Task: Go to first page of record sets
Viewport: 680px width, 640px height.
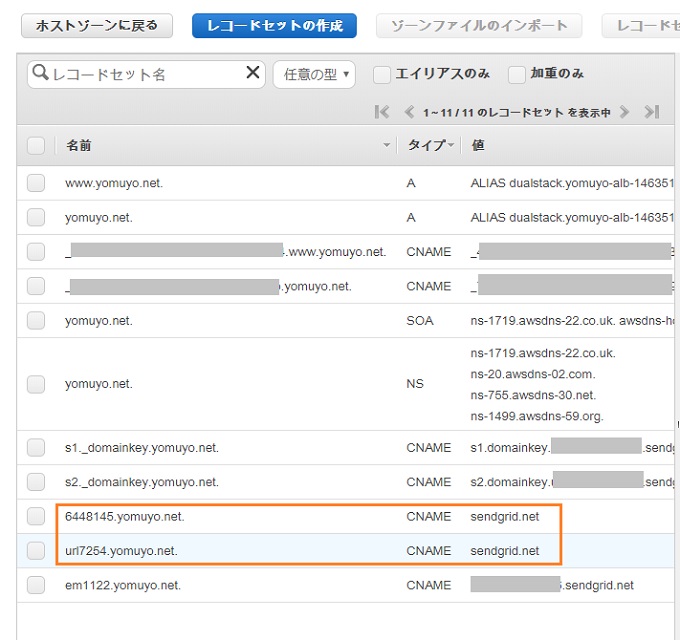Action: pyautogui.click(x=382, y=112)
